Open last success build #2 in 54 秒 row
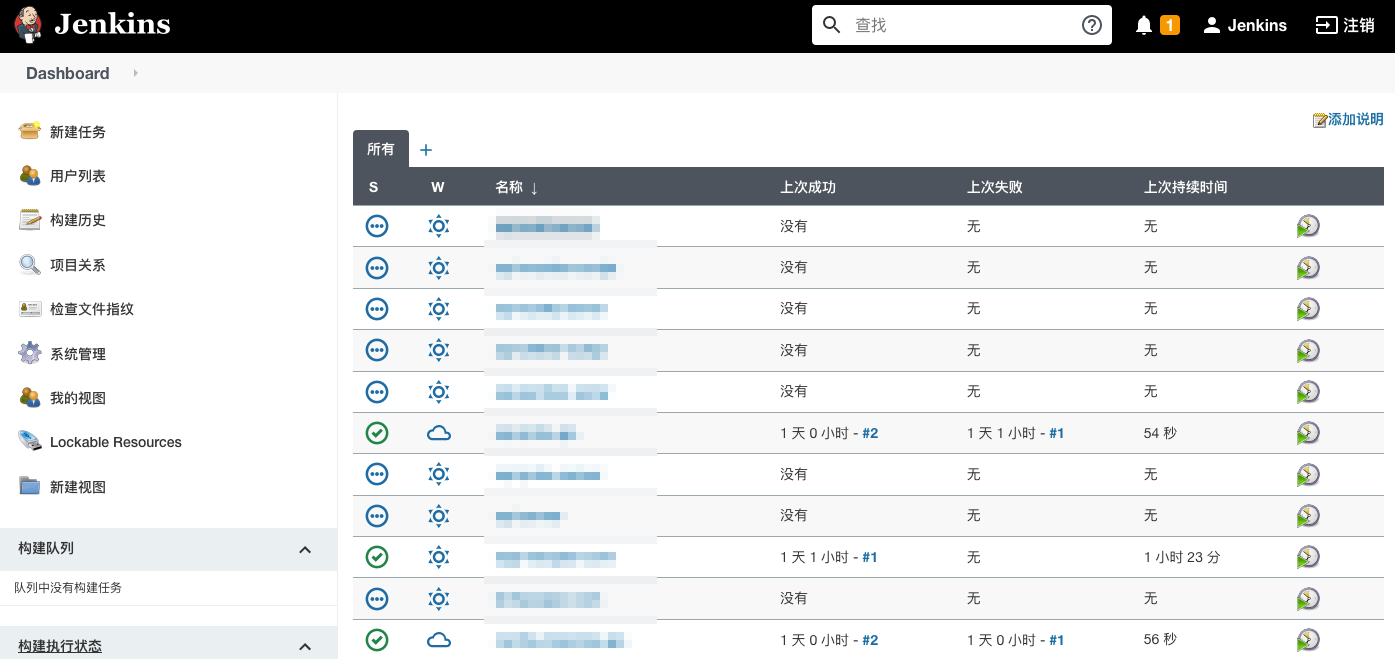This screenshot has height=659, width=1395. point(870,433)
